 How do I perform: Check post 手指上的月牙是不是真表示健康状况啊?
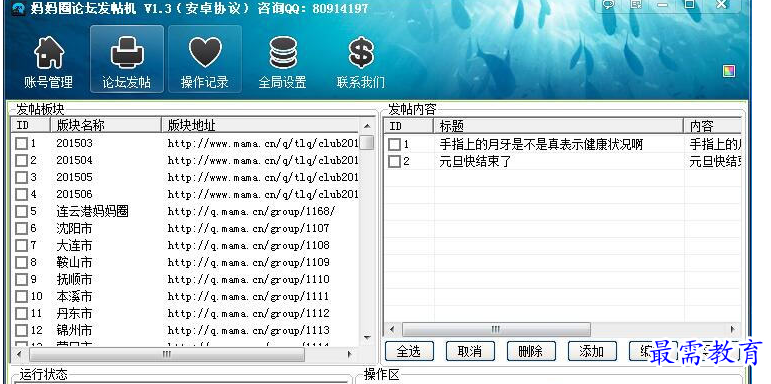pyautogui.click(x=394, y=145)
